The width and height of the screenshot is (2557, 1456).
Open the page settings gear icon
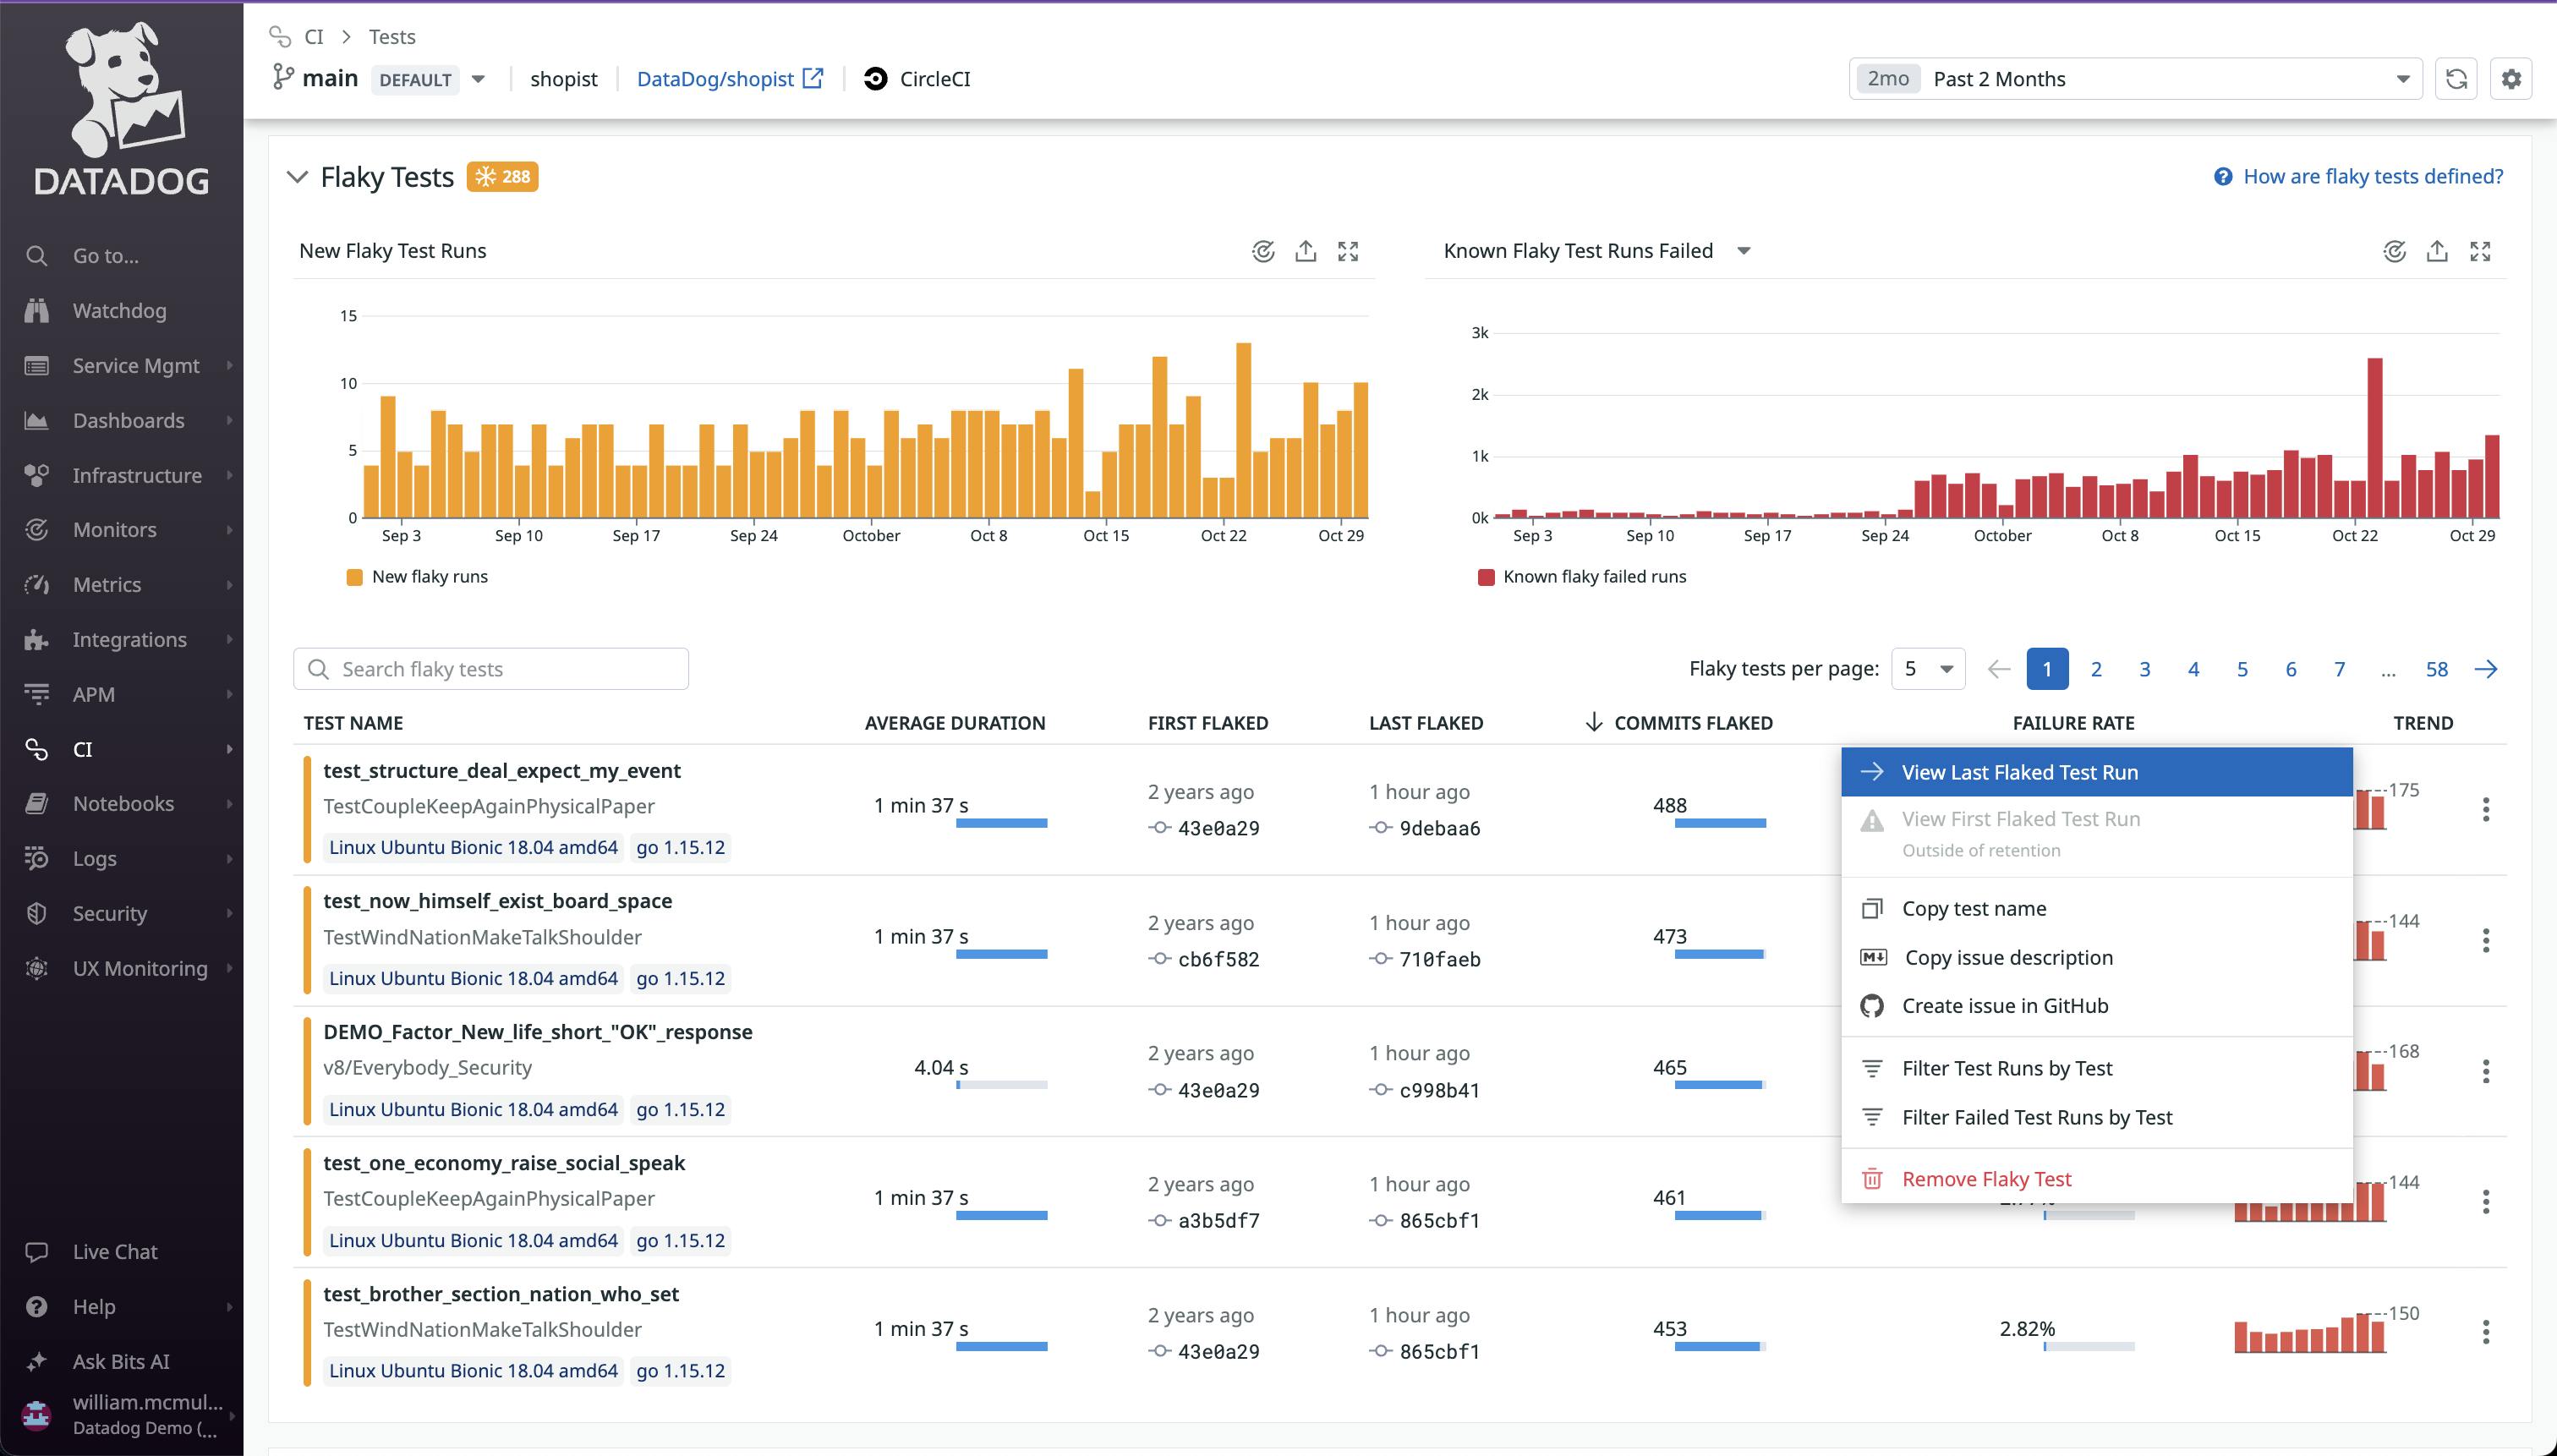[2513, 78]
